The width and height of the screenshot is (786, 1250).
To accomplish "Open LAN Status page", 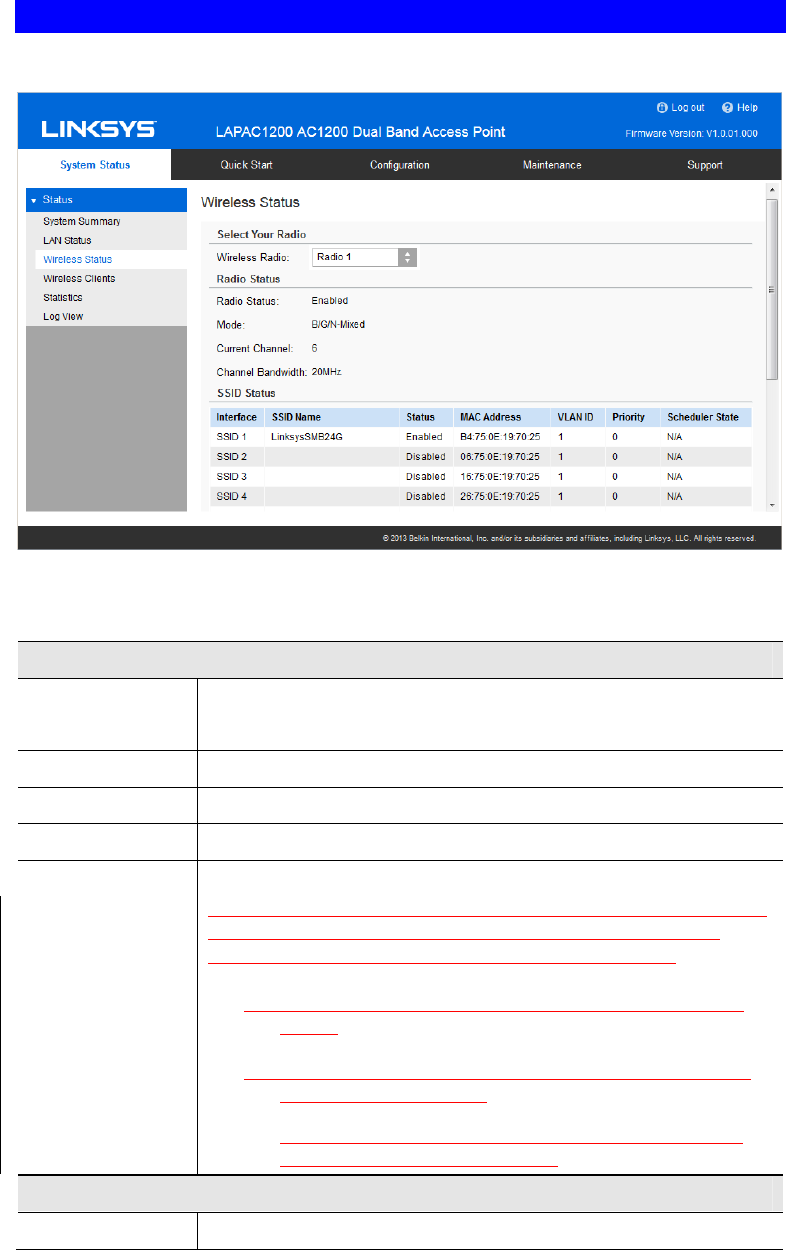I will (x=66, y=240).
